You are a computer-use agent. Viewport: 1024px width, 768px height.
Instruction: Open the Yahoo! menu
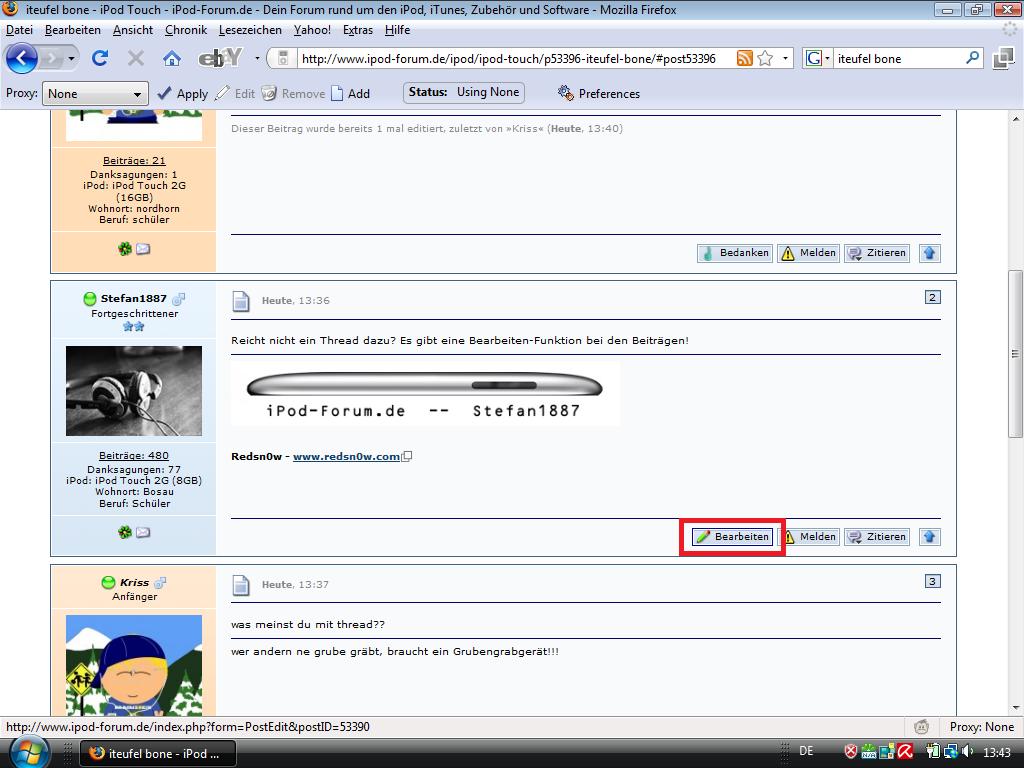[x=312, y=30]
